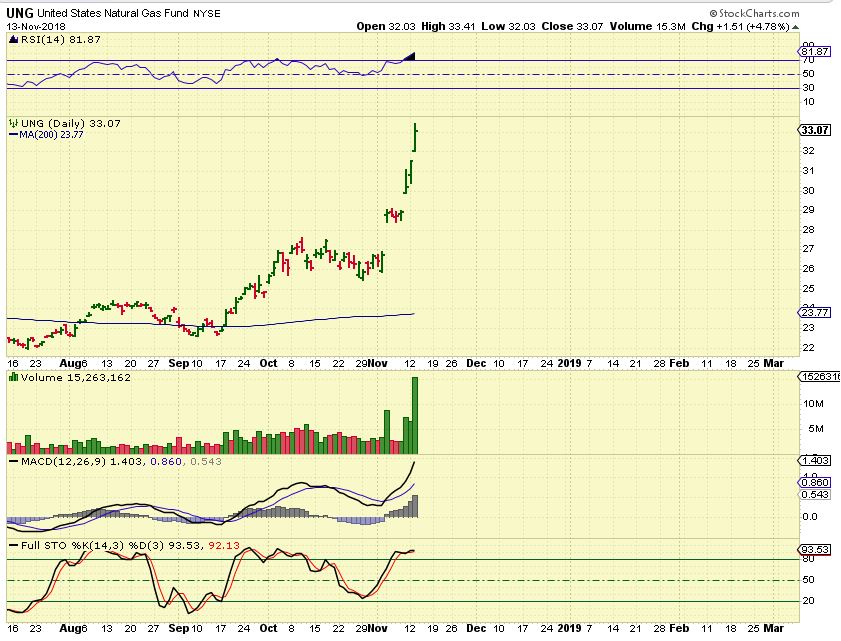Click the 0.543 histogram tag on right axis

(x=815, y=495)
